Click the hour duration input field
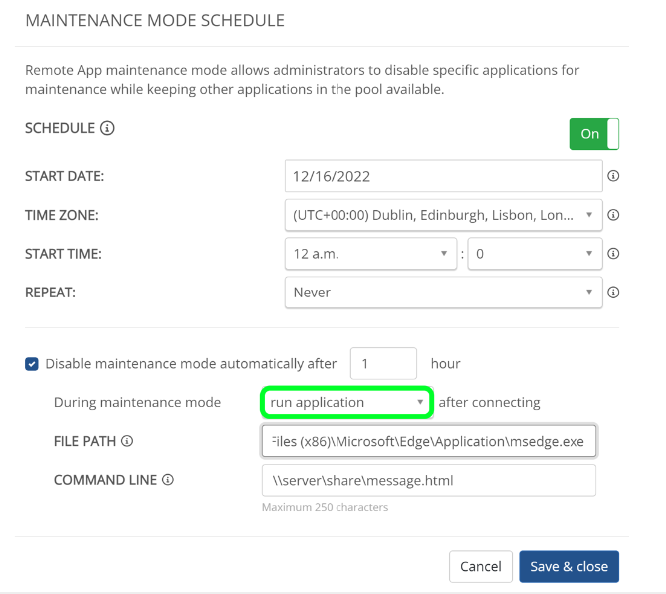This screenshot has height=594, width=666. click(x=383, y=364)
